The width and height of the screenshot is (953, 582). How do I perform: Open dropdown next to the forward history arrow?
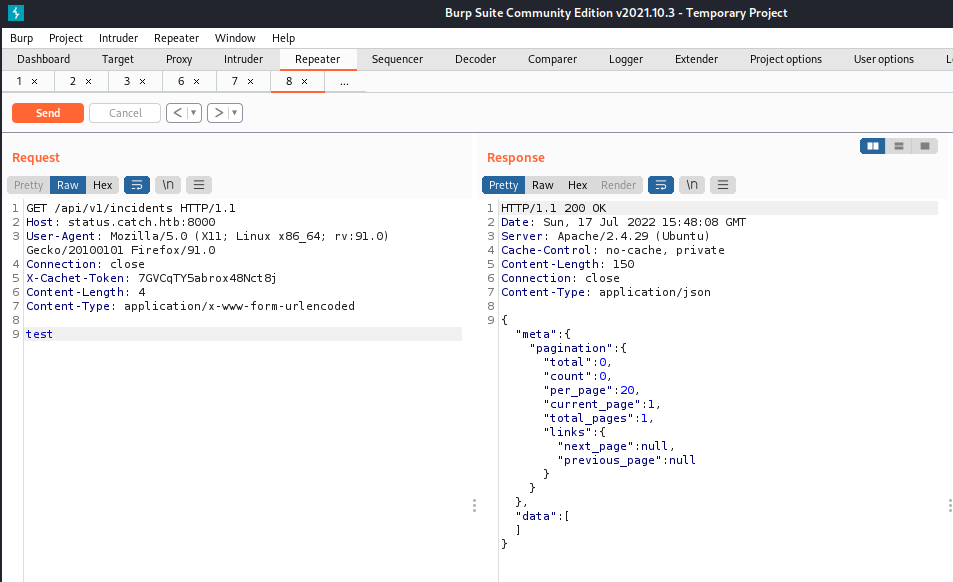point(233,112)
